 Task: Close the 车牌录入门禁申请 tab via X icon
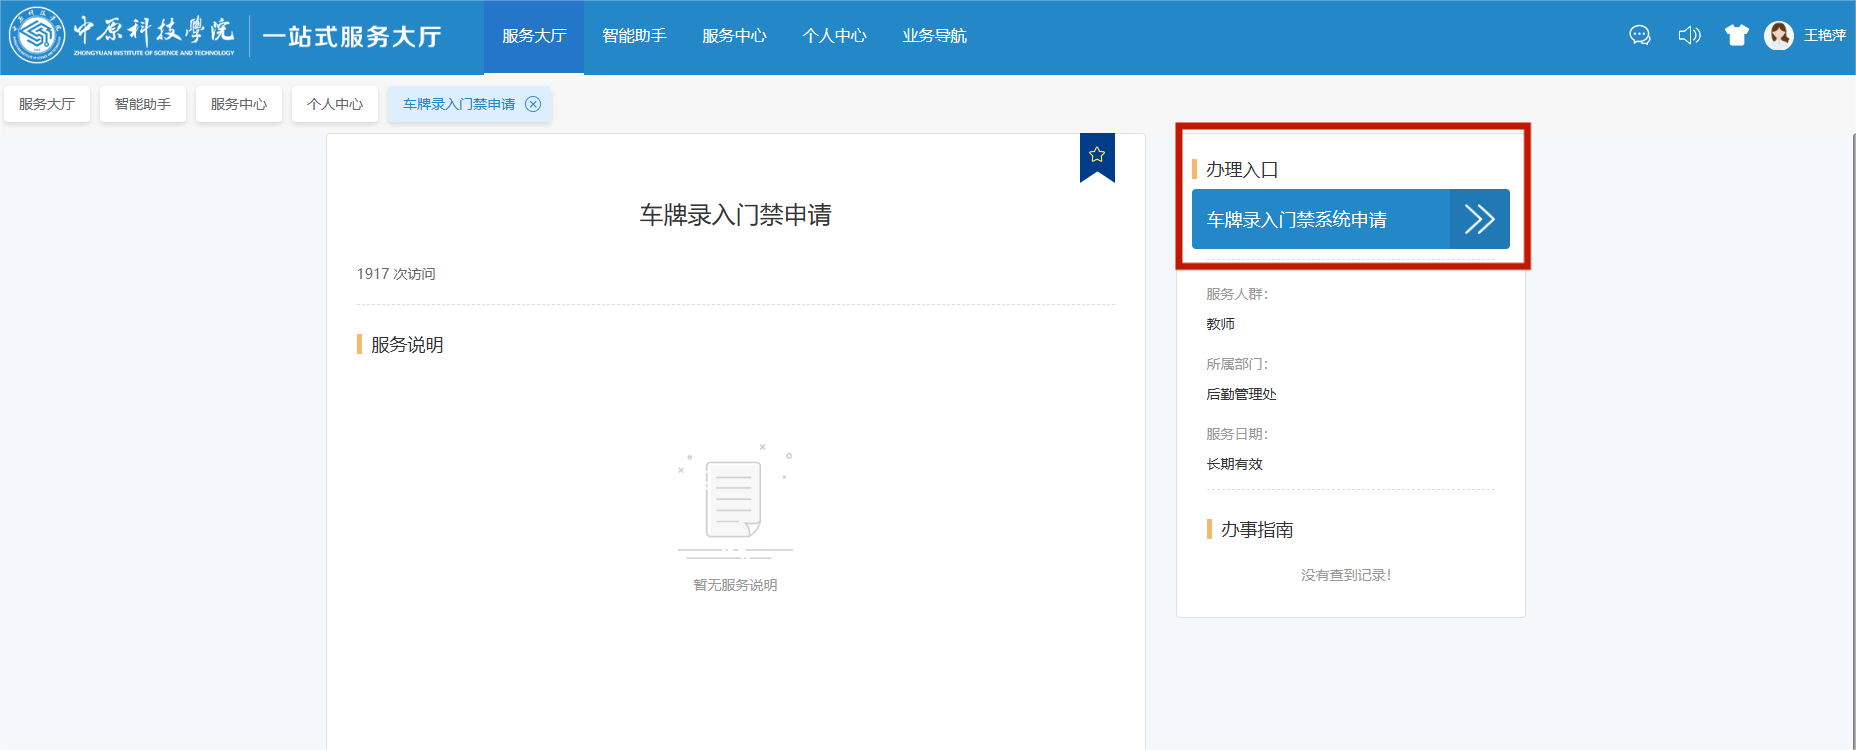[533, 104]
